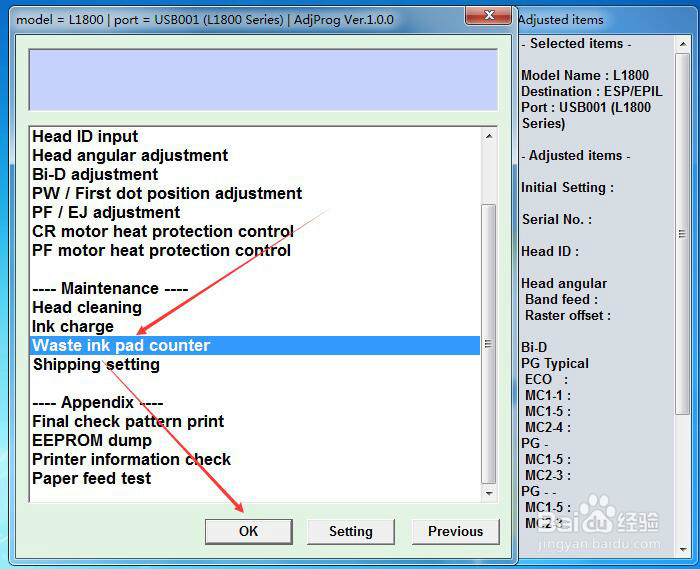This screenshot has height=569, width=700.
Task: Select CR motor heat protection control
Action: pos(254,231)
